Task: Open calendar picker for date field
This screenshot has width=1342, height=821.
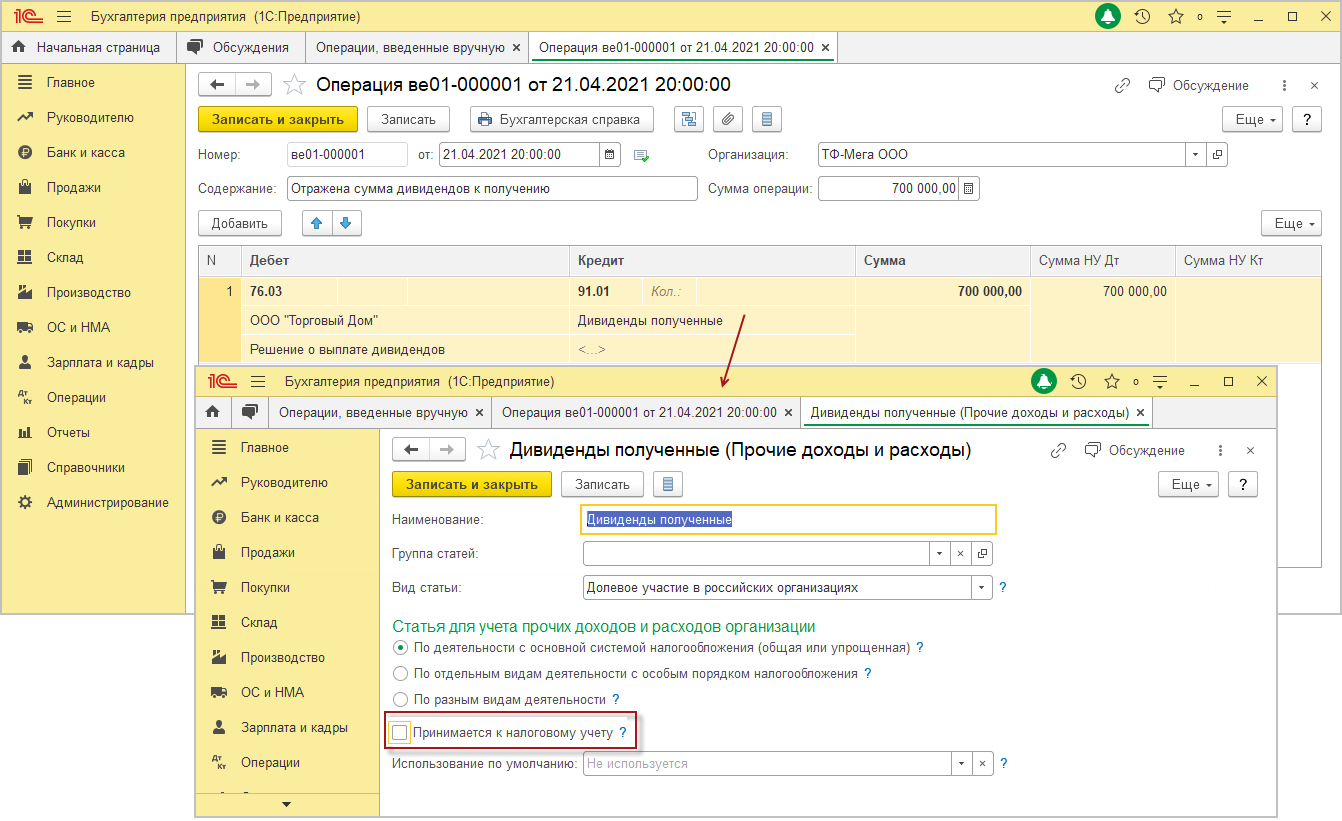Action: [610, 155]
